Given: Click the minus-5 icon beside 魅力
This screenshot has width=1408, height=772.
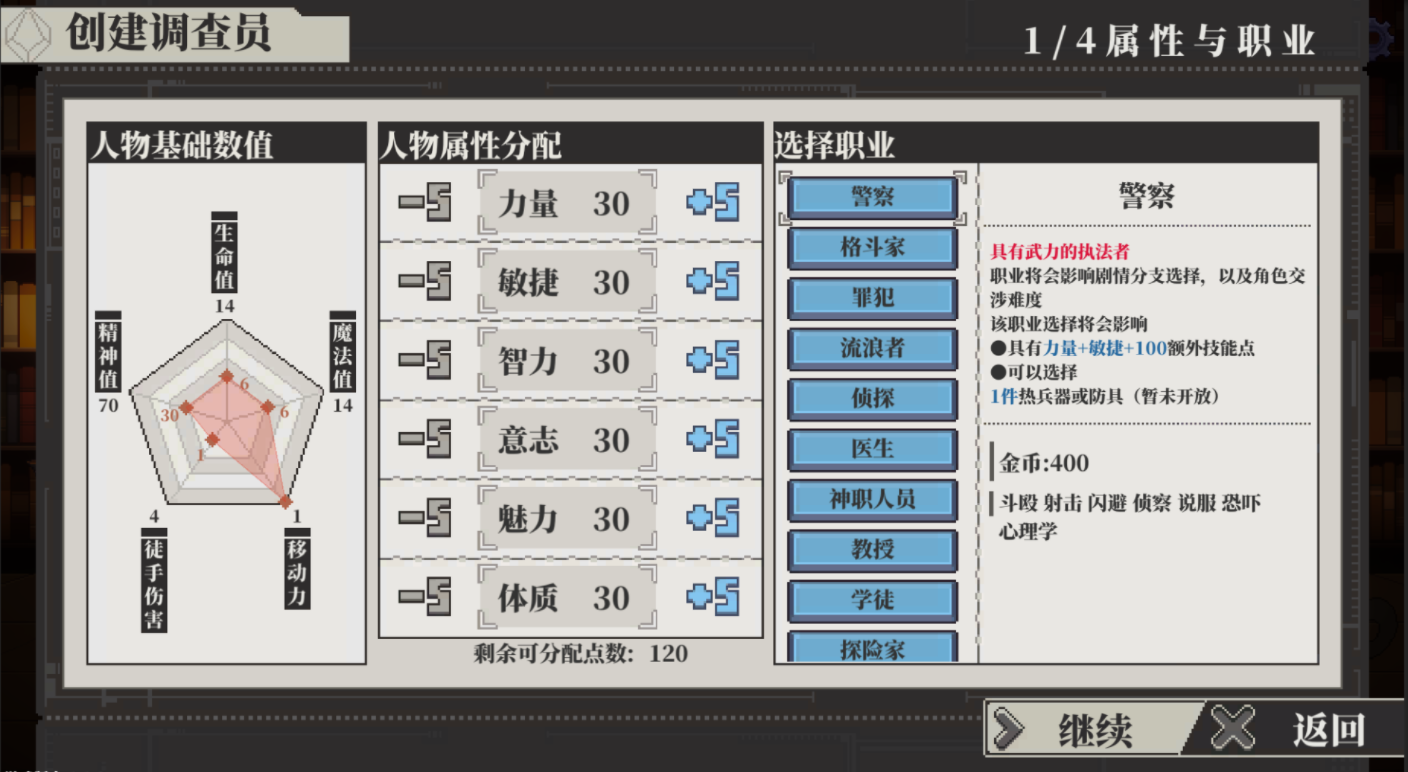Looking at the screenshot, I should click(425, 519).
